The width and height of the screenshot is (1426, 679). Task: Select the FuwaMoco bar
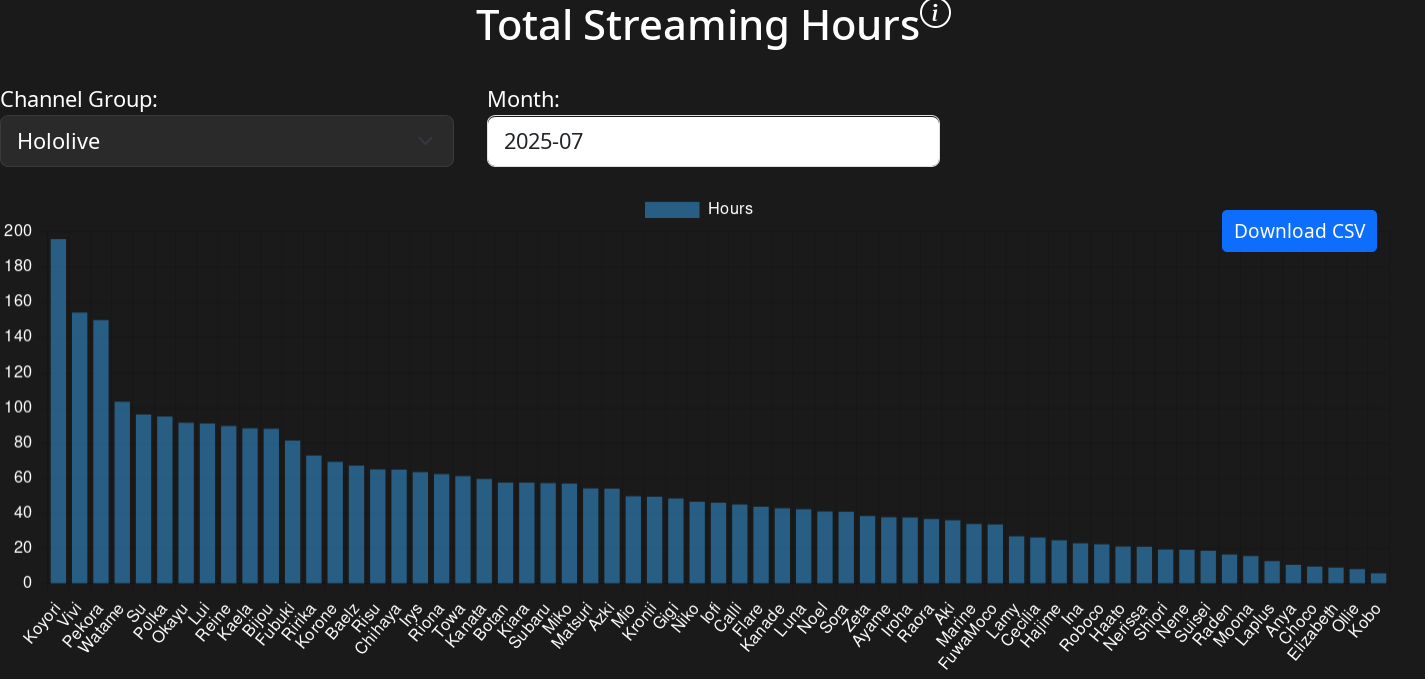tap(995, 554)
